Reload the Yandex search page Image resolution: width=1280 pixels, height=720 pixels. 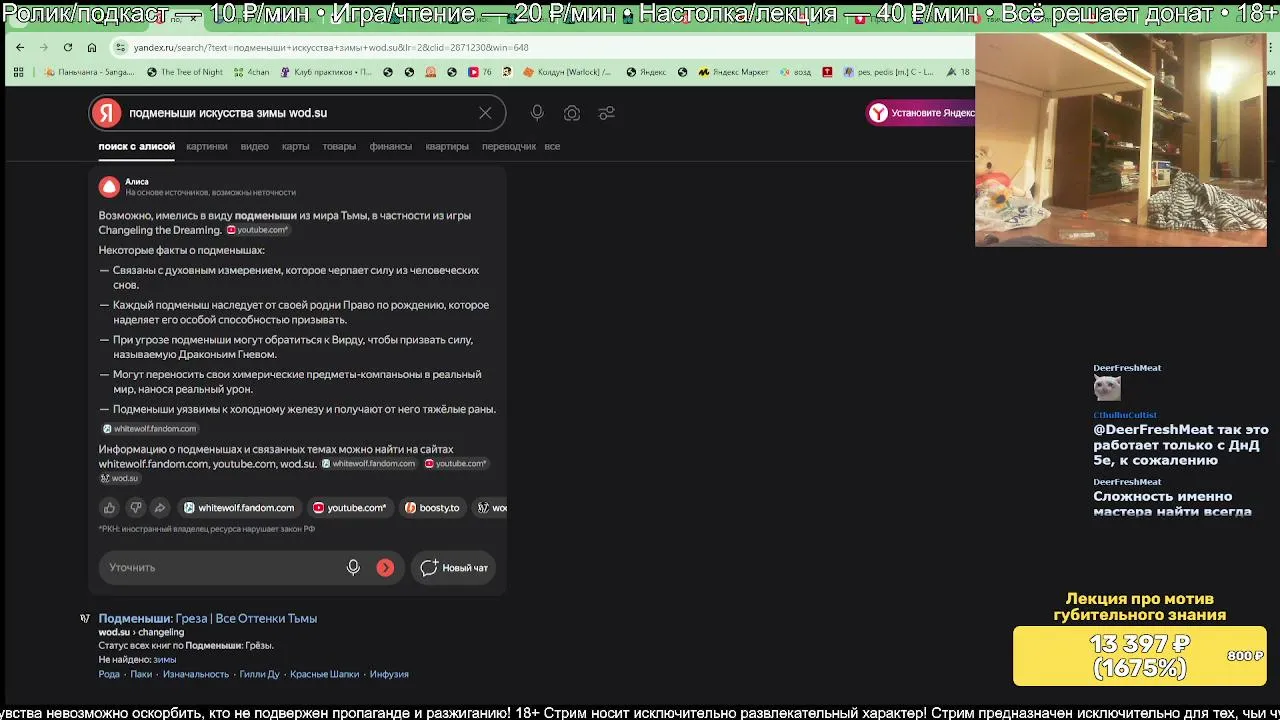(x=67, y=47)
